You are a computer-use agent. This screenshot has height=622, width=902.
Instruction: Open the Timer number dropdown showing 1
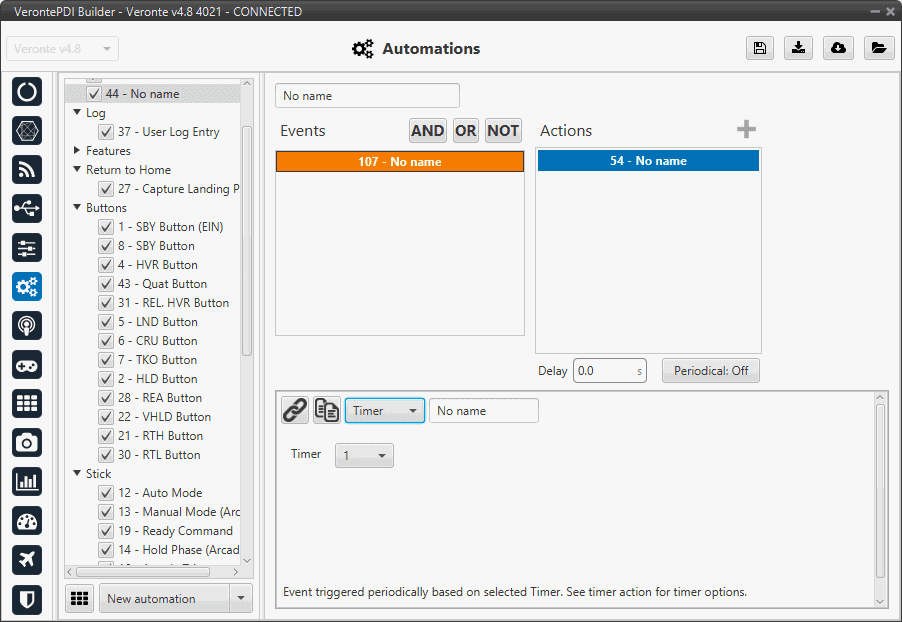point(364,456)
